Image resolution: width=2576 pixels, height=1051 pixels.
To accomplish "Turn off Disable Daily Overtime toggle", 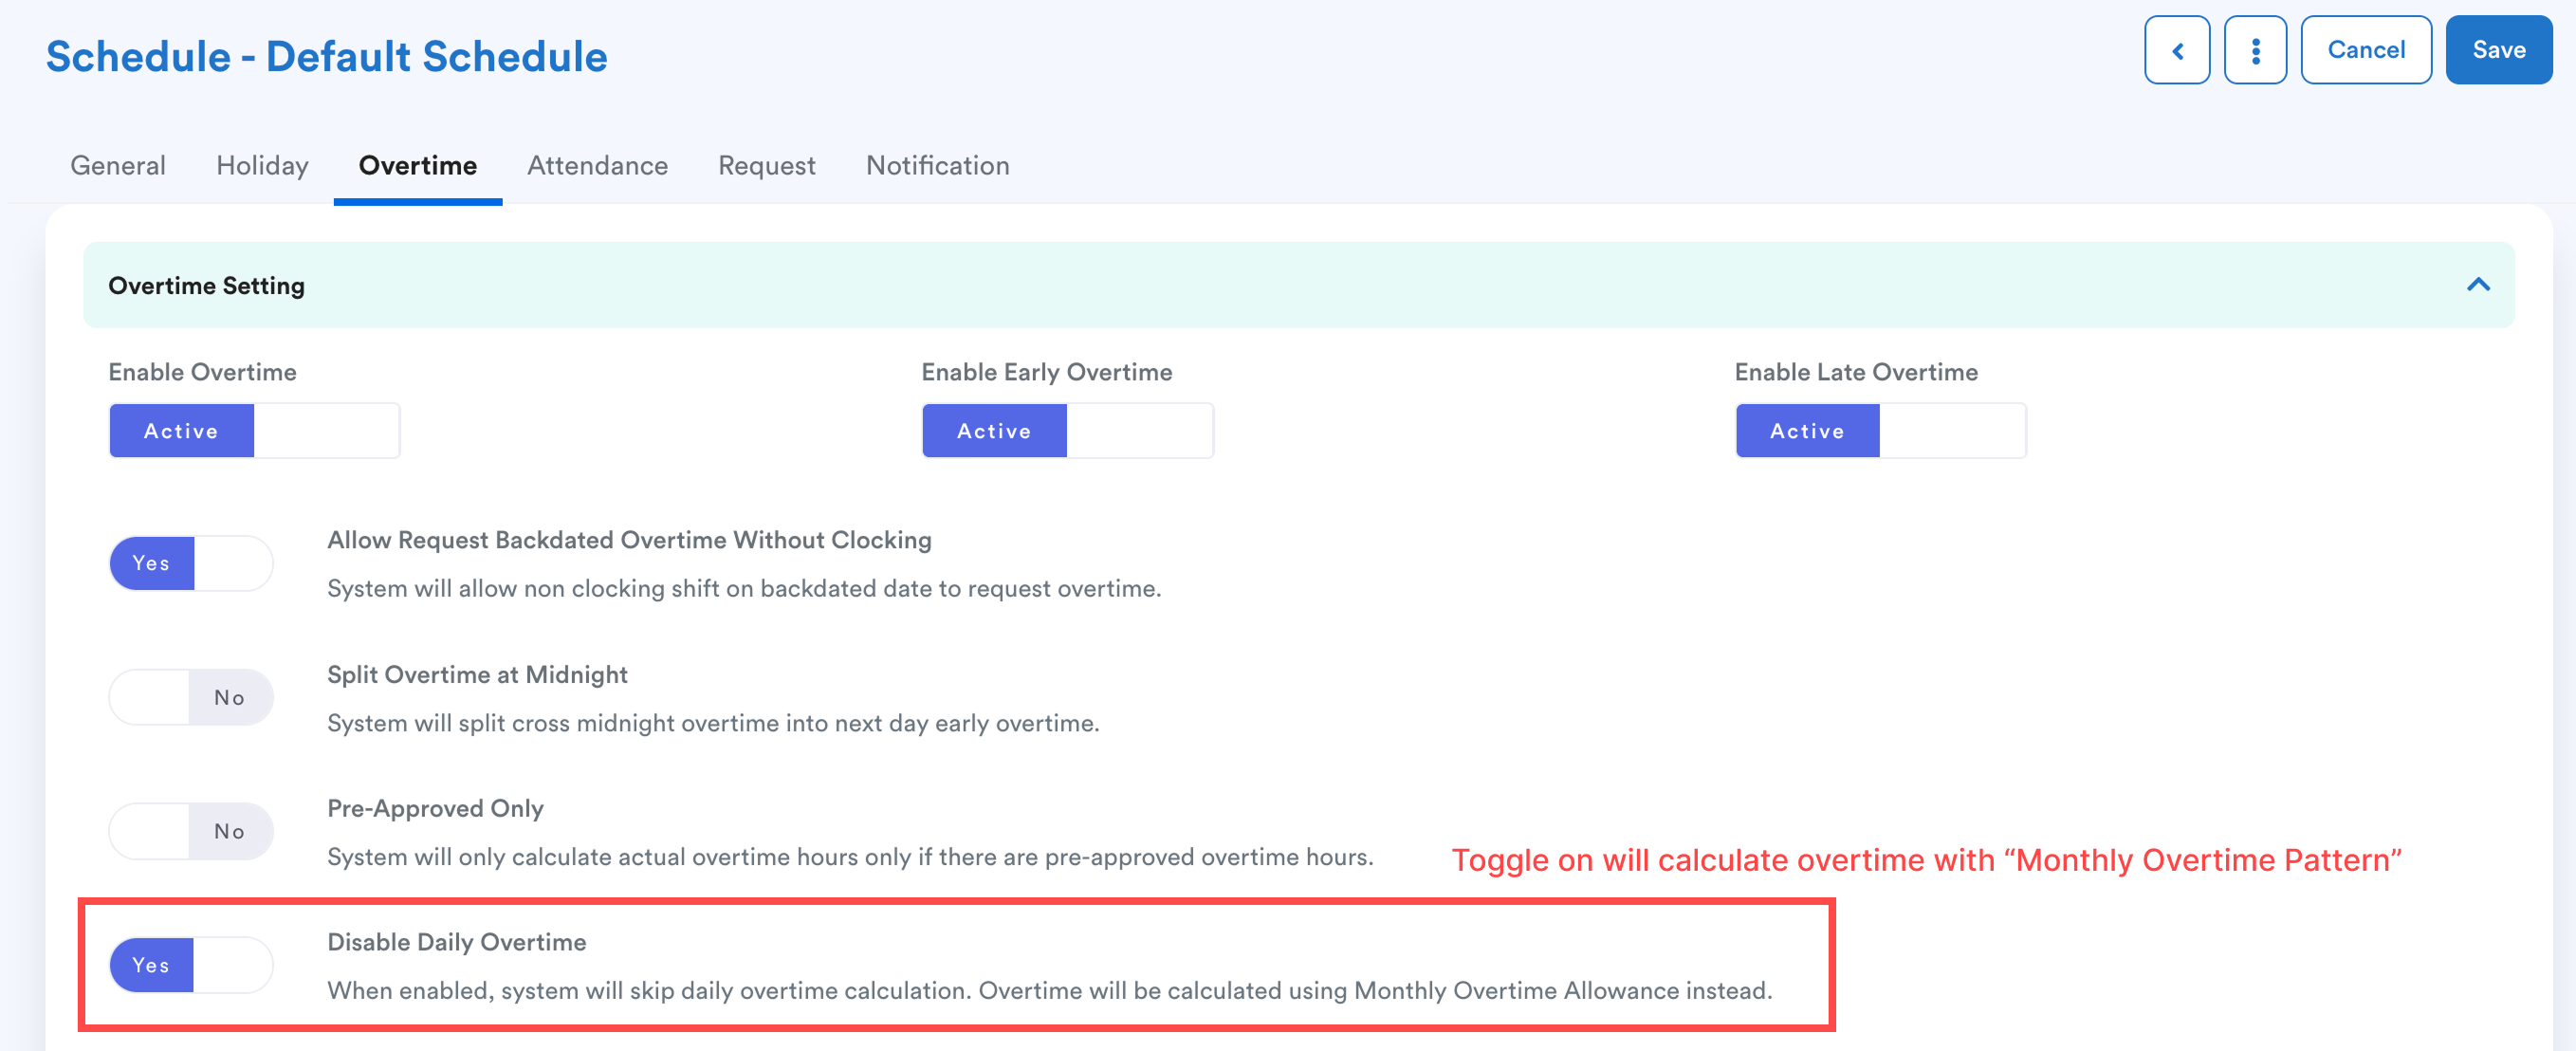I will [x=190, y=965].
